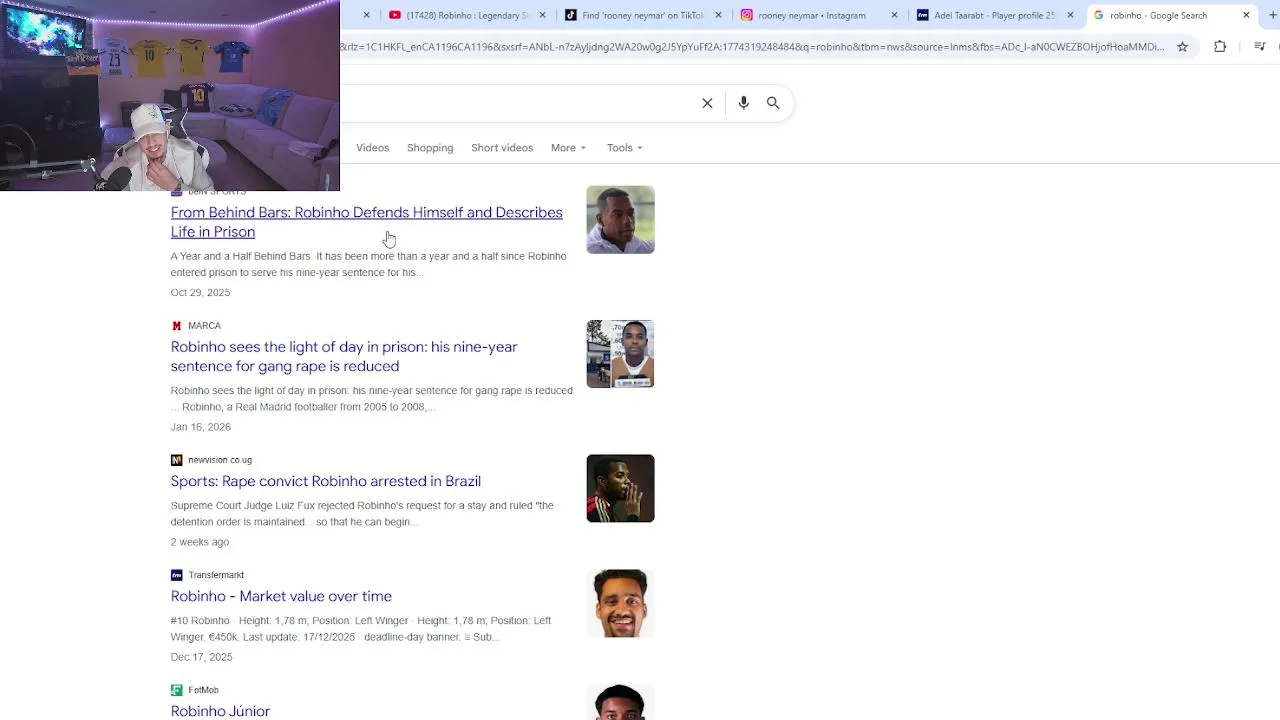The image size is (1280, 720).
Task: Click the magnifying glass search icon
Action: 773,103
